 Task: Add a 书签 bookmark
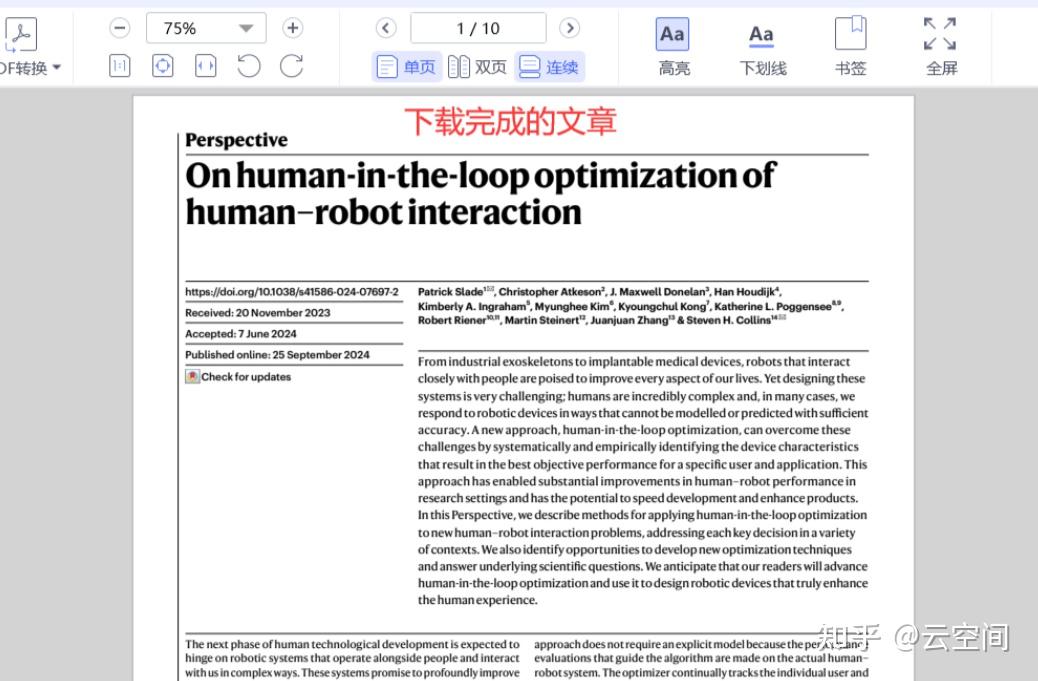tap(851, 48)
